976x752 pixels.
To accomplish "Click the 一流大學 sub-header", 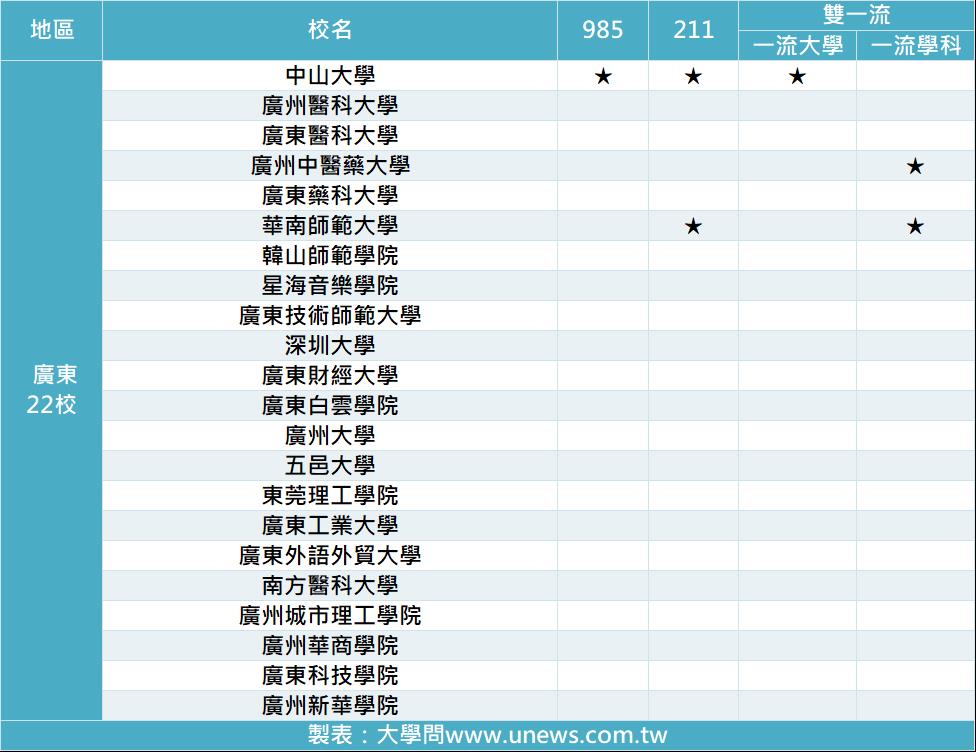I will click(797, 45).
